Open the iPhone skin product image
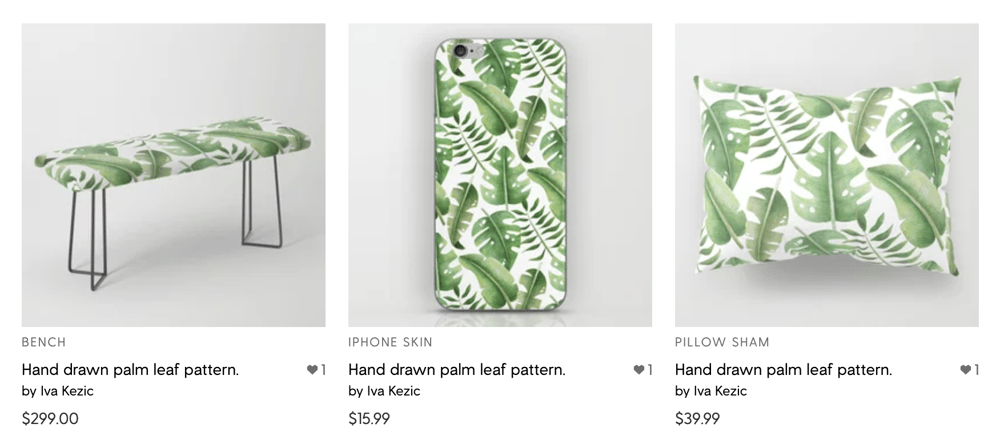The height and width of the screenshot is (444, 1000). click(500, 175)
